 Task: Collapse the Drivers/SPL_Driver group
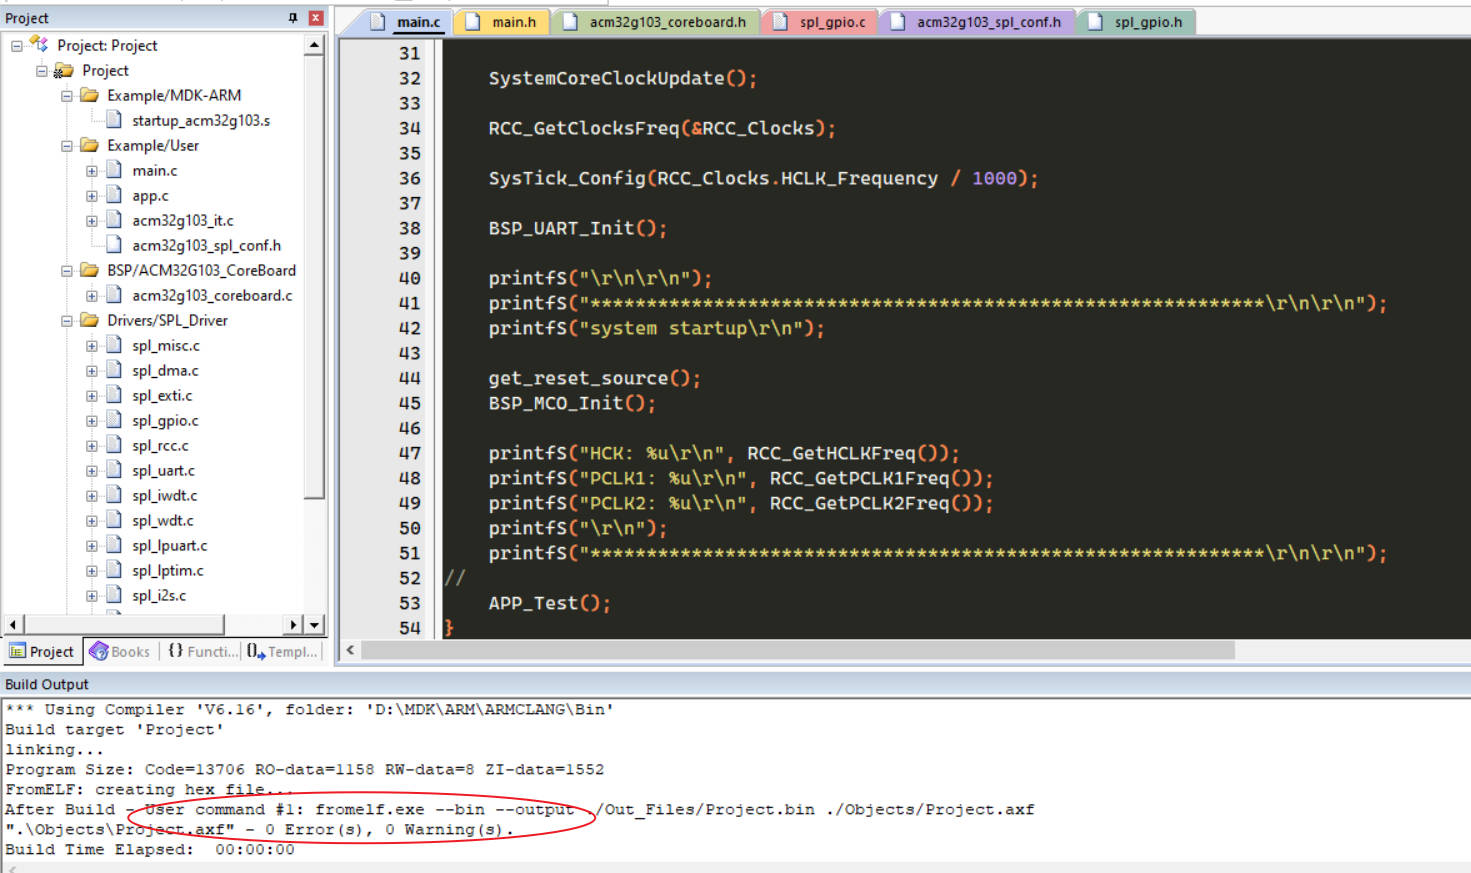point(67,320)
